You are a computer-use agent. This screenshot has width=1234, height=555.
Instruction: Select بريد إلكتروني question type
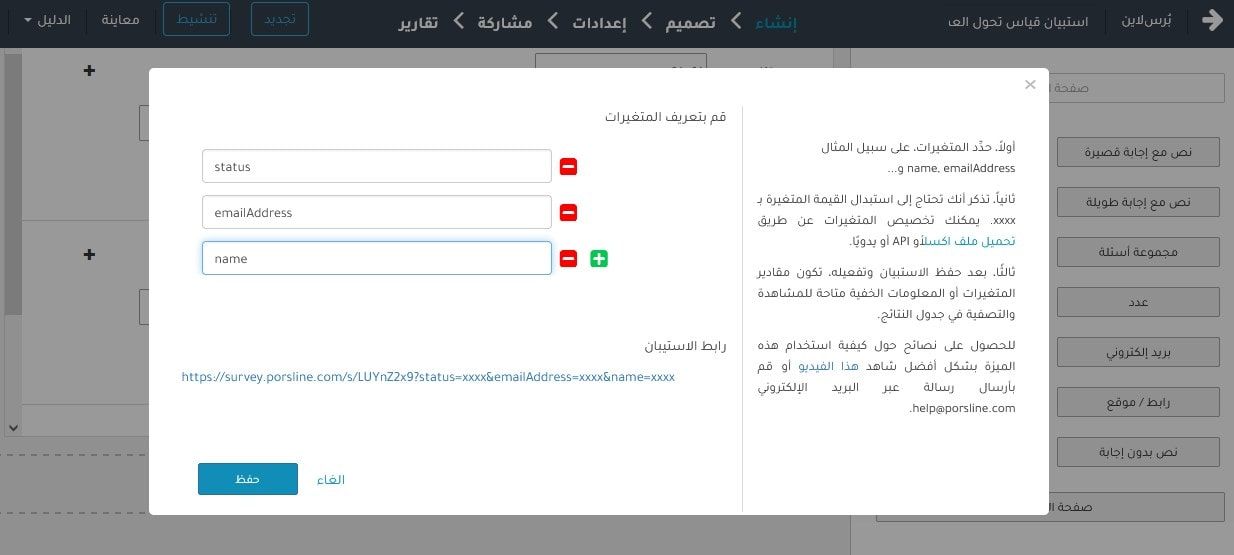1138,352
